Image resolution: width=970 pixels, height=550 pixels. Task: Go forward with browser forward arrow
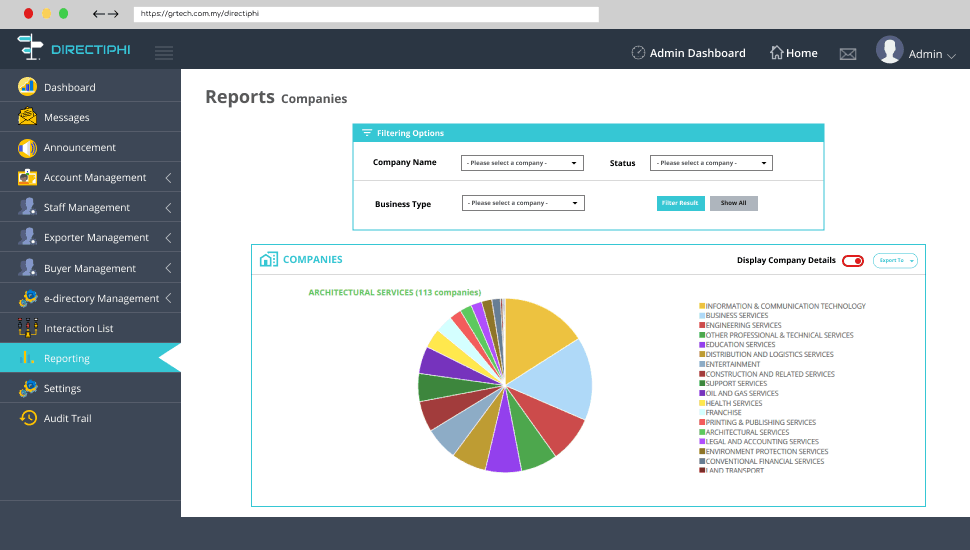point(113,14)
